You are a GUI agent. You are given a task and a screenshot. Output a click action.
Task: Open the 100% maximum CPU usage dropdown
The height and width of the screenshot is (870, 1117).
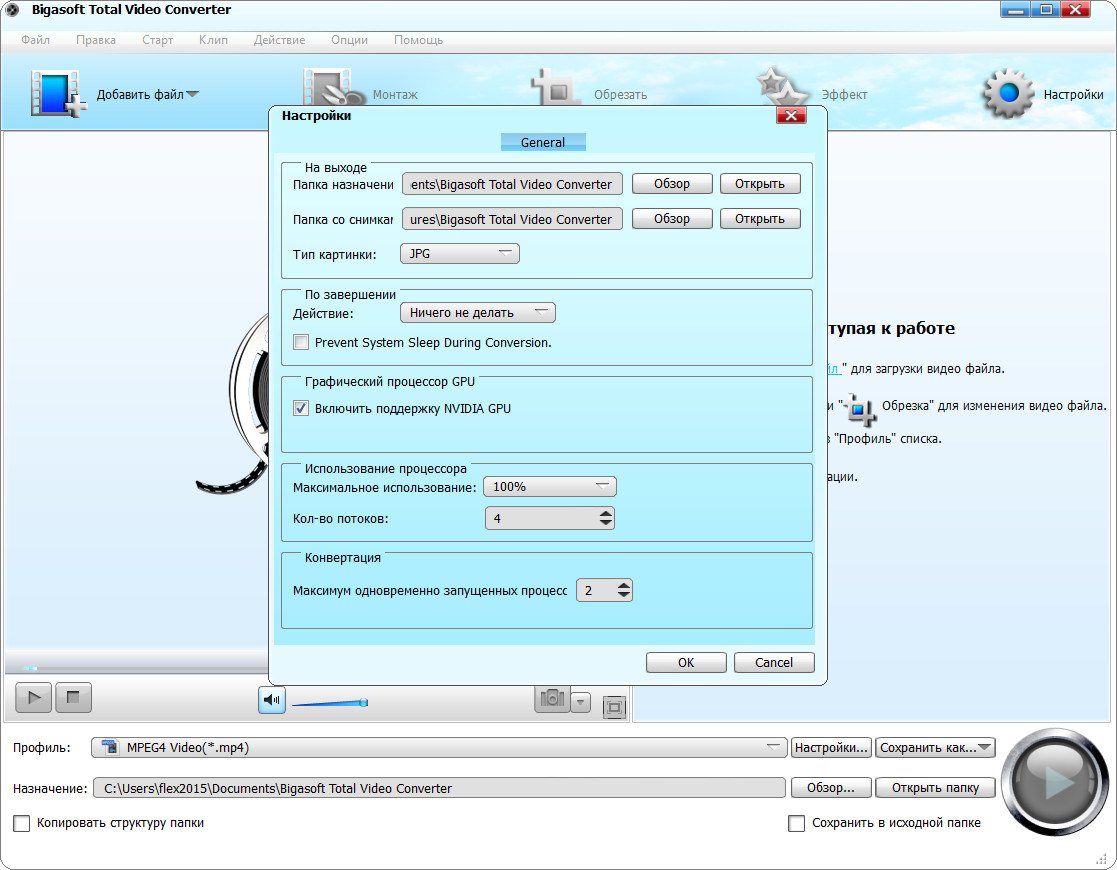point(549,487)
